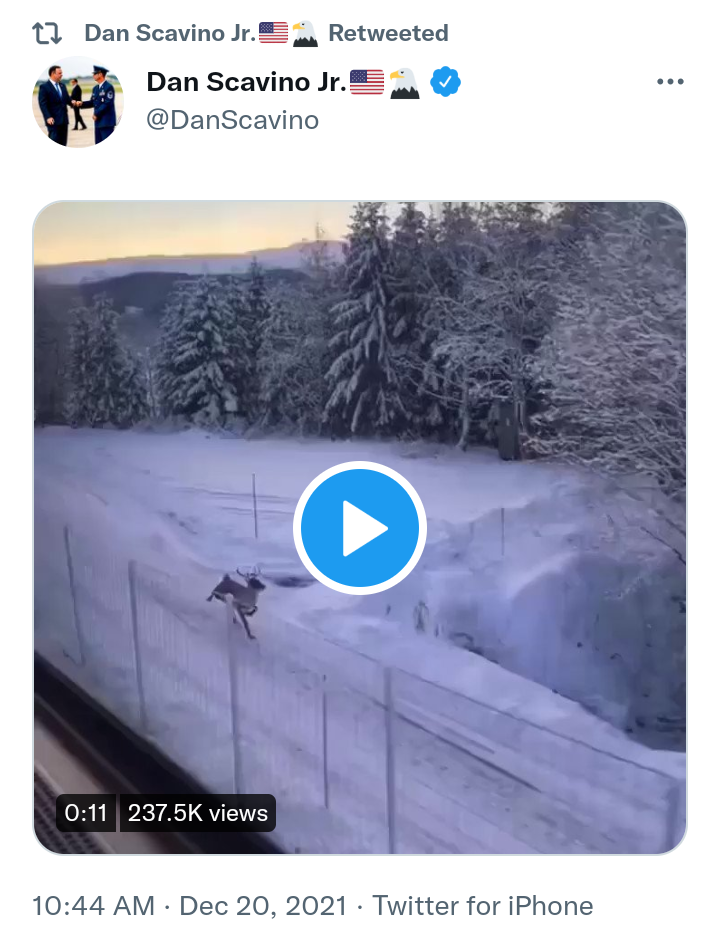This screenshot has width=720, height=935.
Task: Play the video with the blue play button
Action: coord(360,528)
